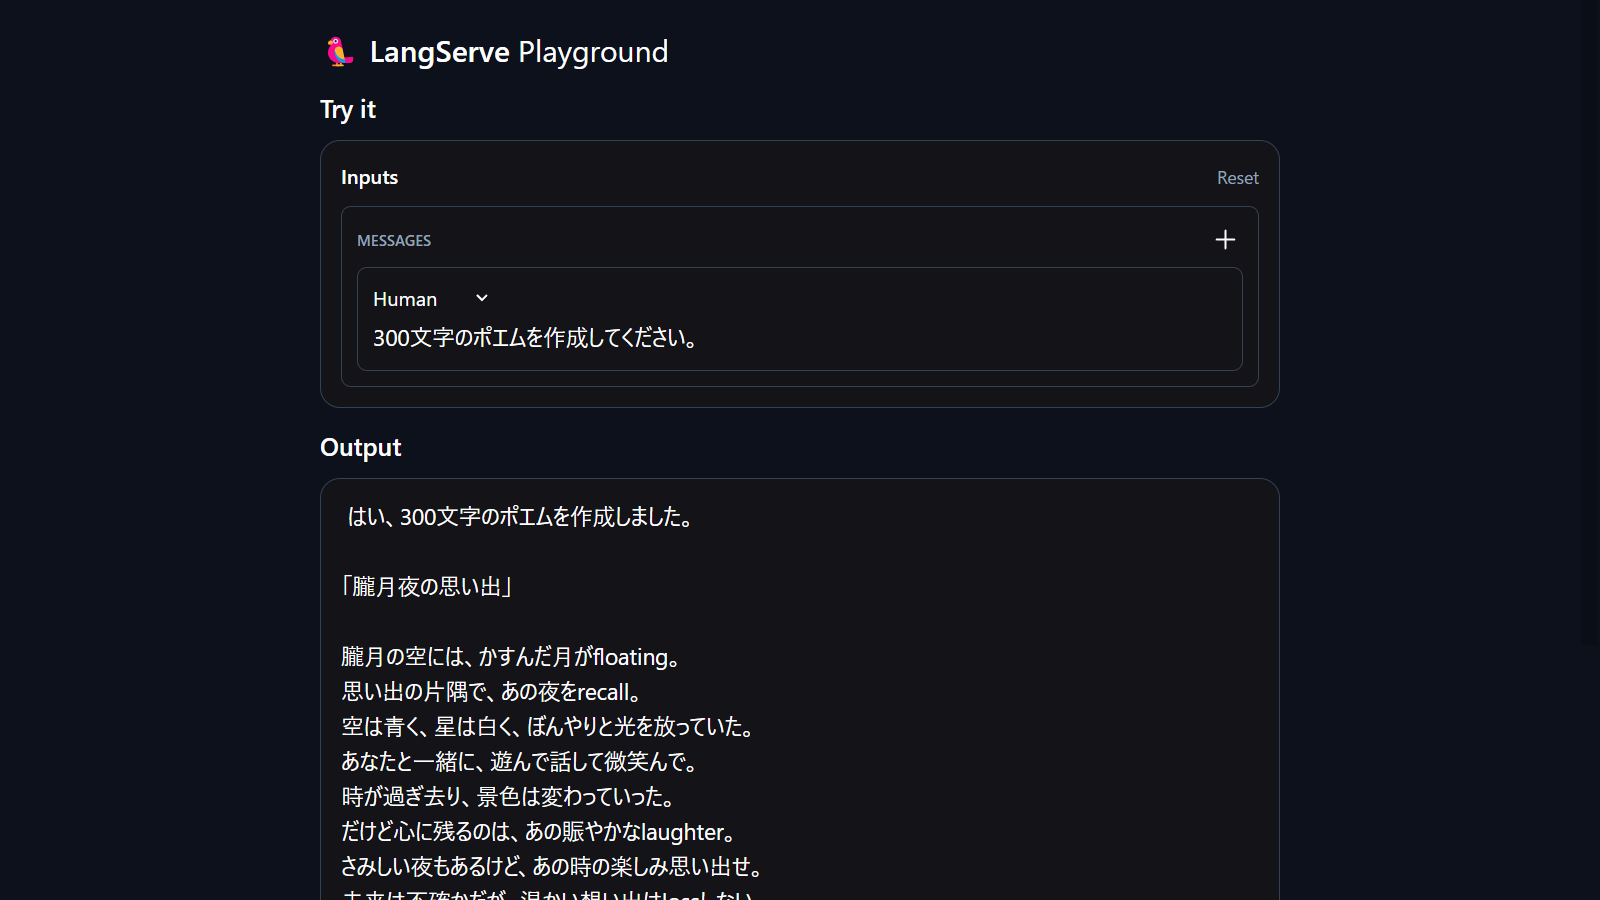The width and height of the screenshot is (1600, 900).
Task: Click the 「朧月夜の思い出」 poem title line
Action: point(426,587)
